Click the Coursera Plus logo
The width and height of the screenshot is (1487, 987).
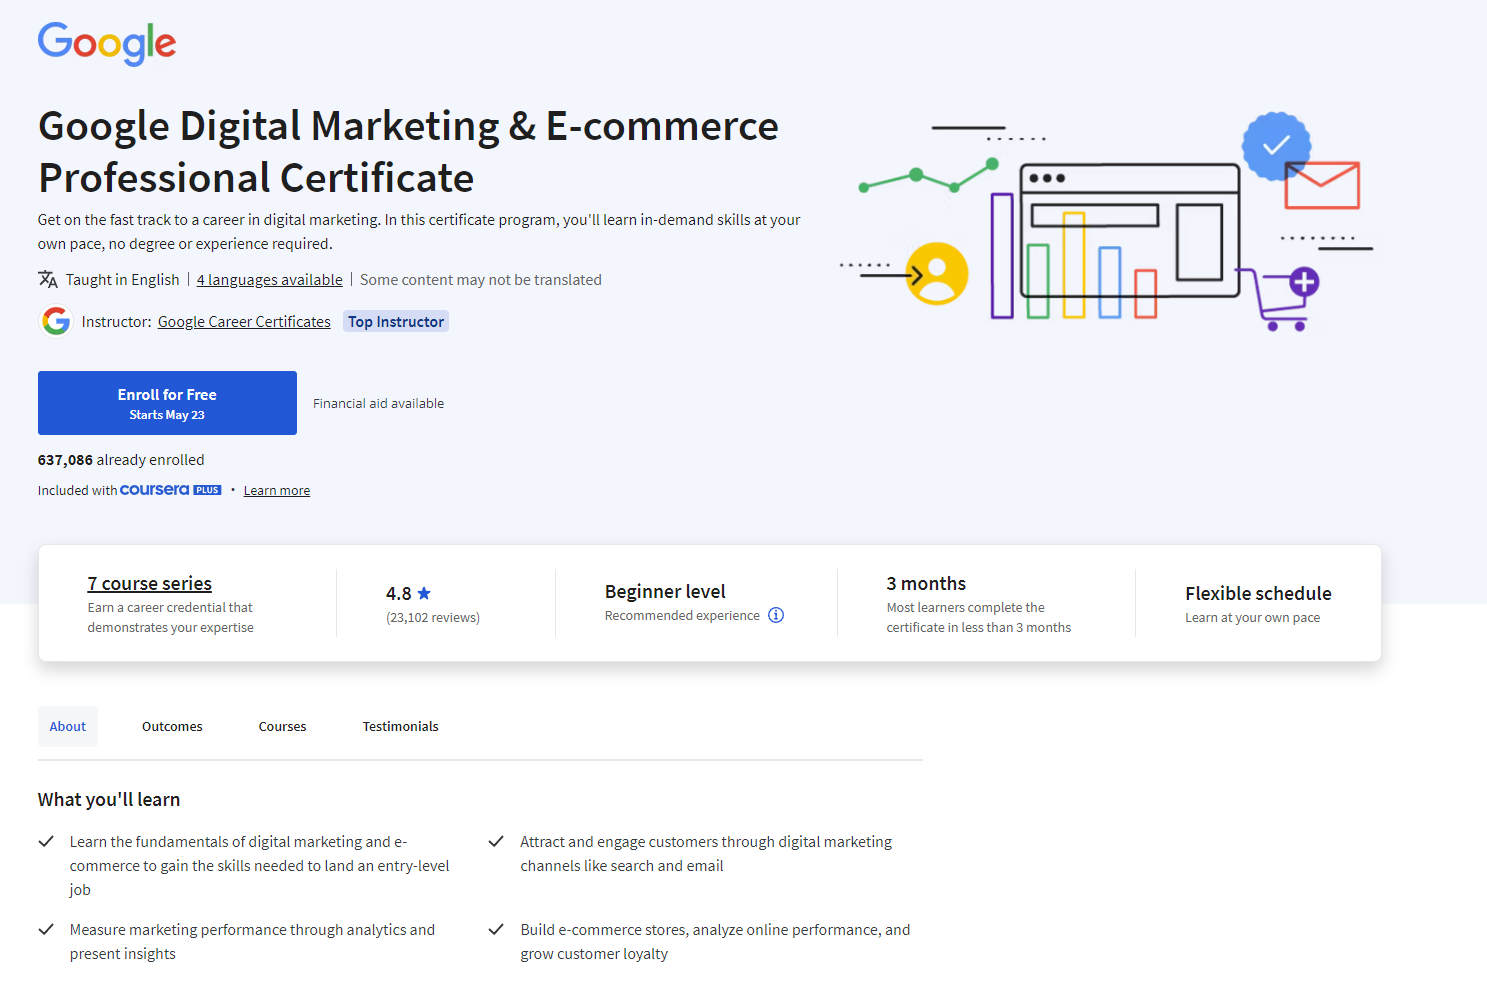click(170, 489)
